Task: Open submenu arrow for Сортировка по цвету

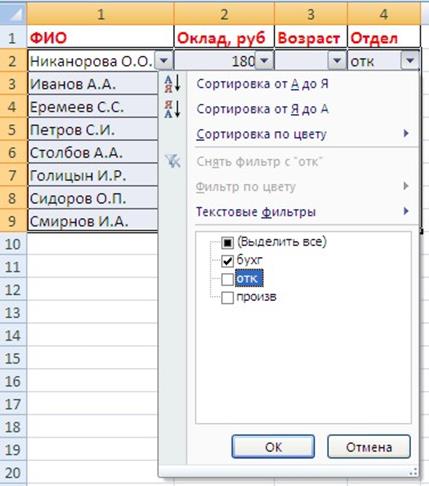Action: tap(406, 134)
